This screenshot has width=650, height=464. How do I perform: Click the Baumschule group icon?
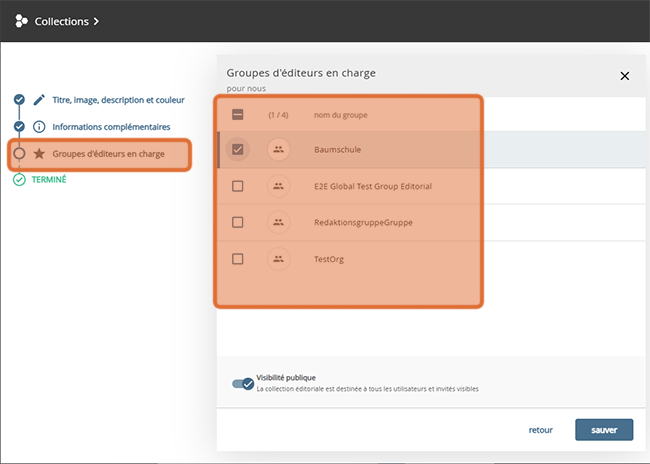coord(278,150)
